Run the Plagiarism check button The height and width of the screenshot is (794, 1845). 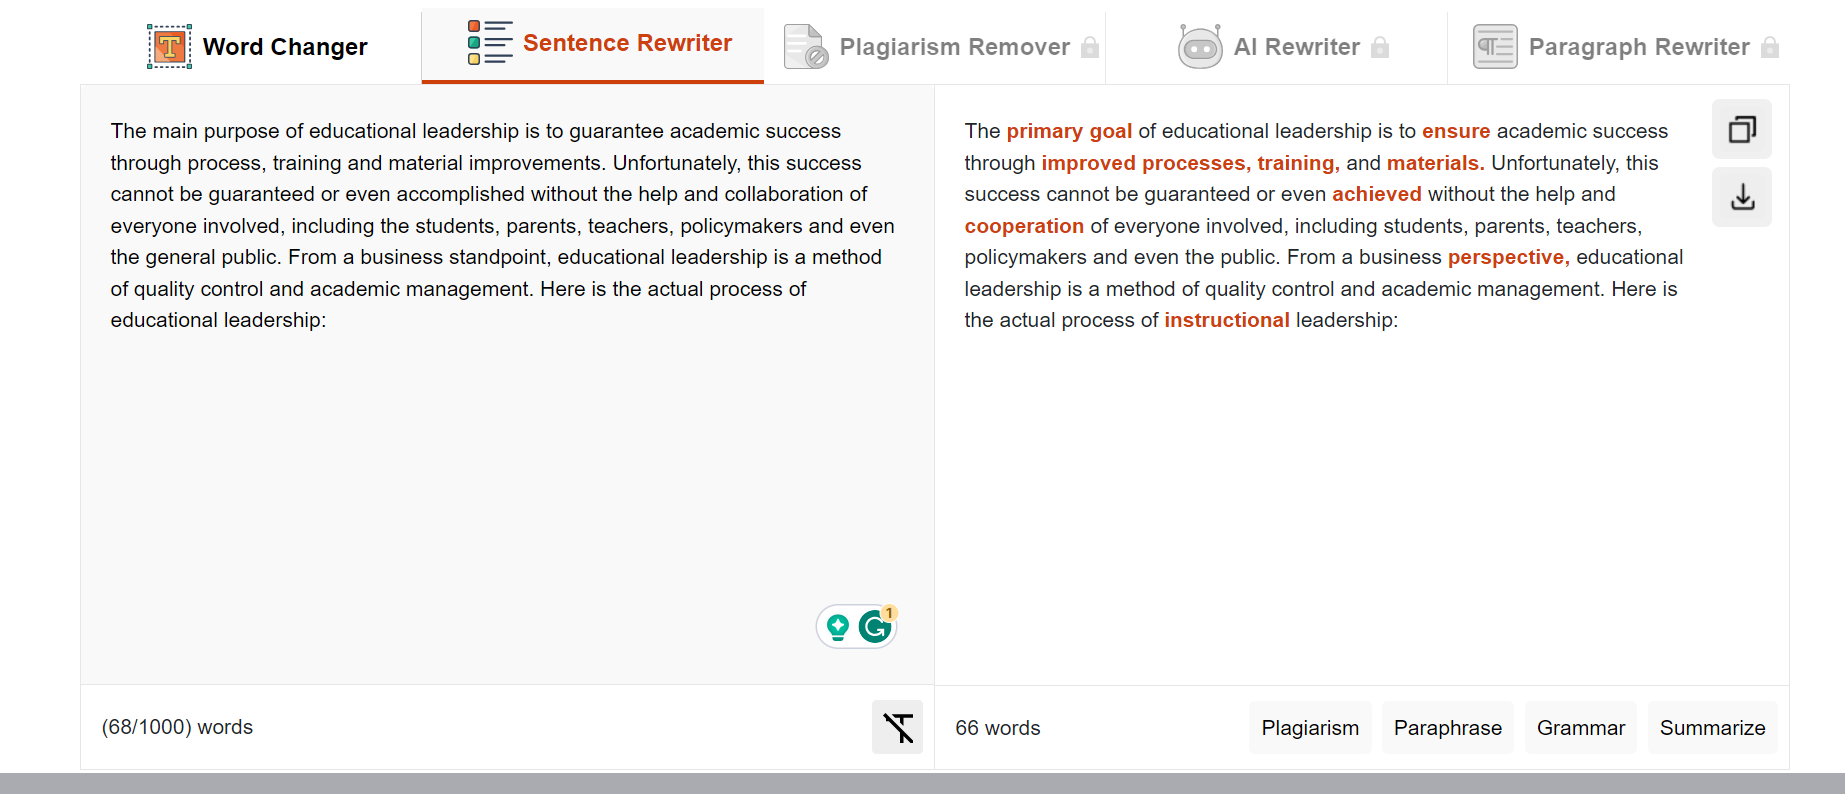pyautogui.click(x=1310, y=728)
